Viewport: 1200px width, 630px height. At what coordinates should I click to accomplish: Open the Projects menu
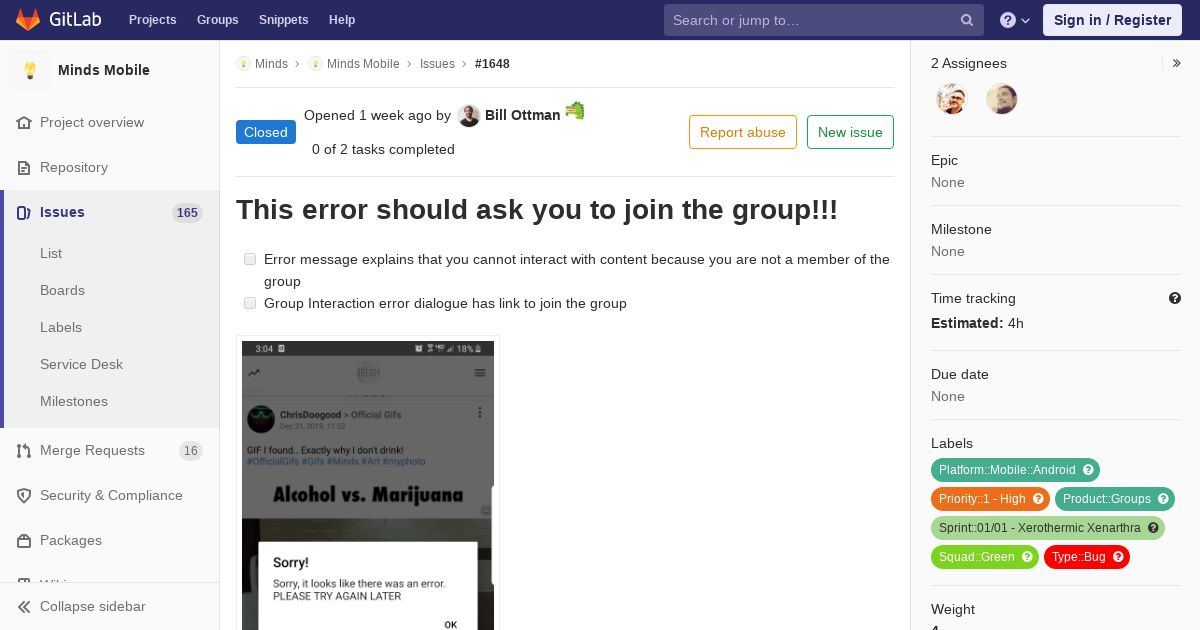152,20
